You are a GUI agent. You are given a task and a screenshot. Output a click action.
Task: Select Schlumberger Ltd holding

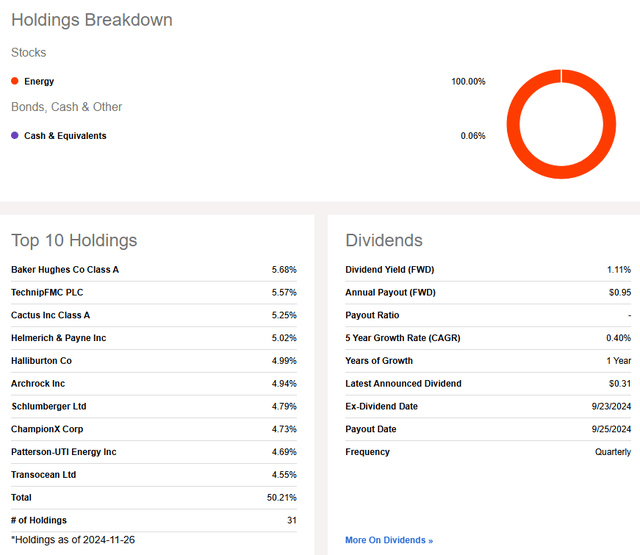48,406
